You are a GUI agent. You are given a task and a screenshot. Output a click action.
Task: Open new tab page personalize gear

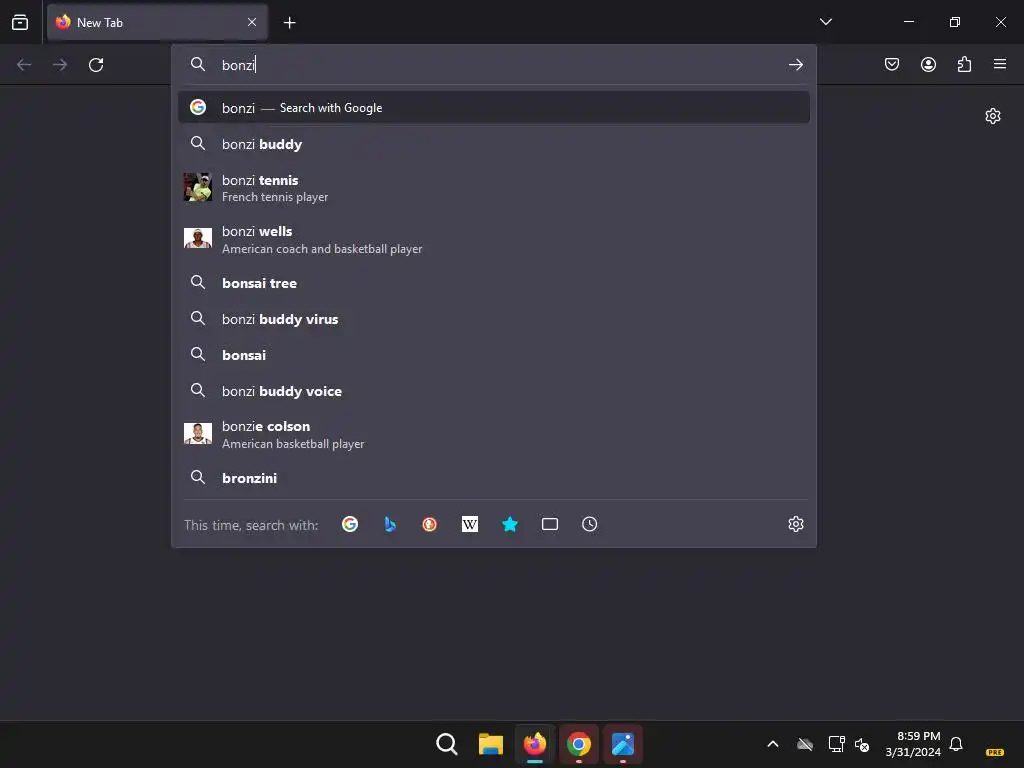tap(993, 116)
